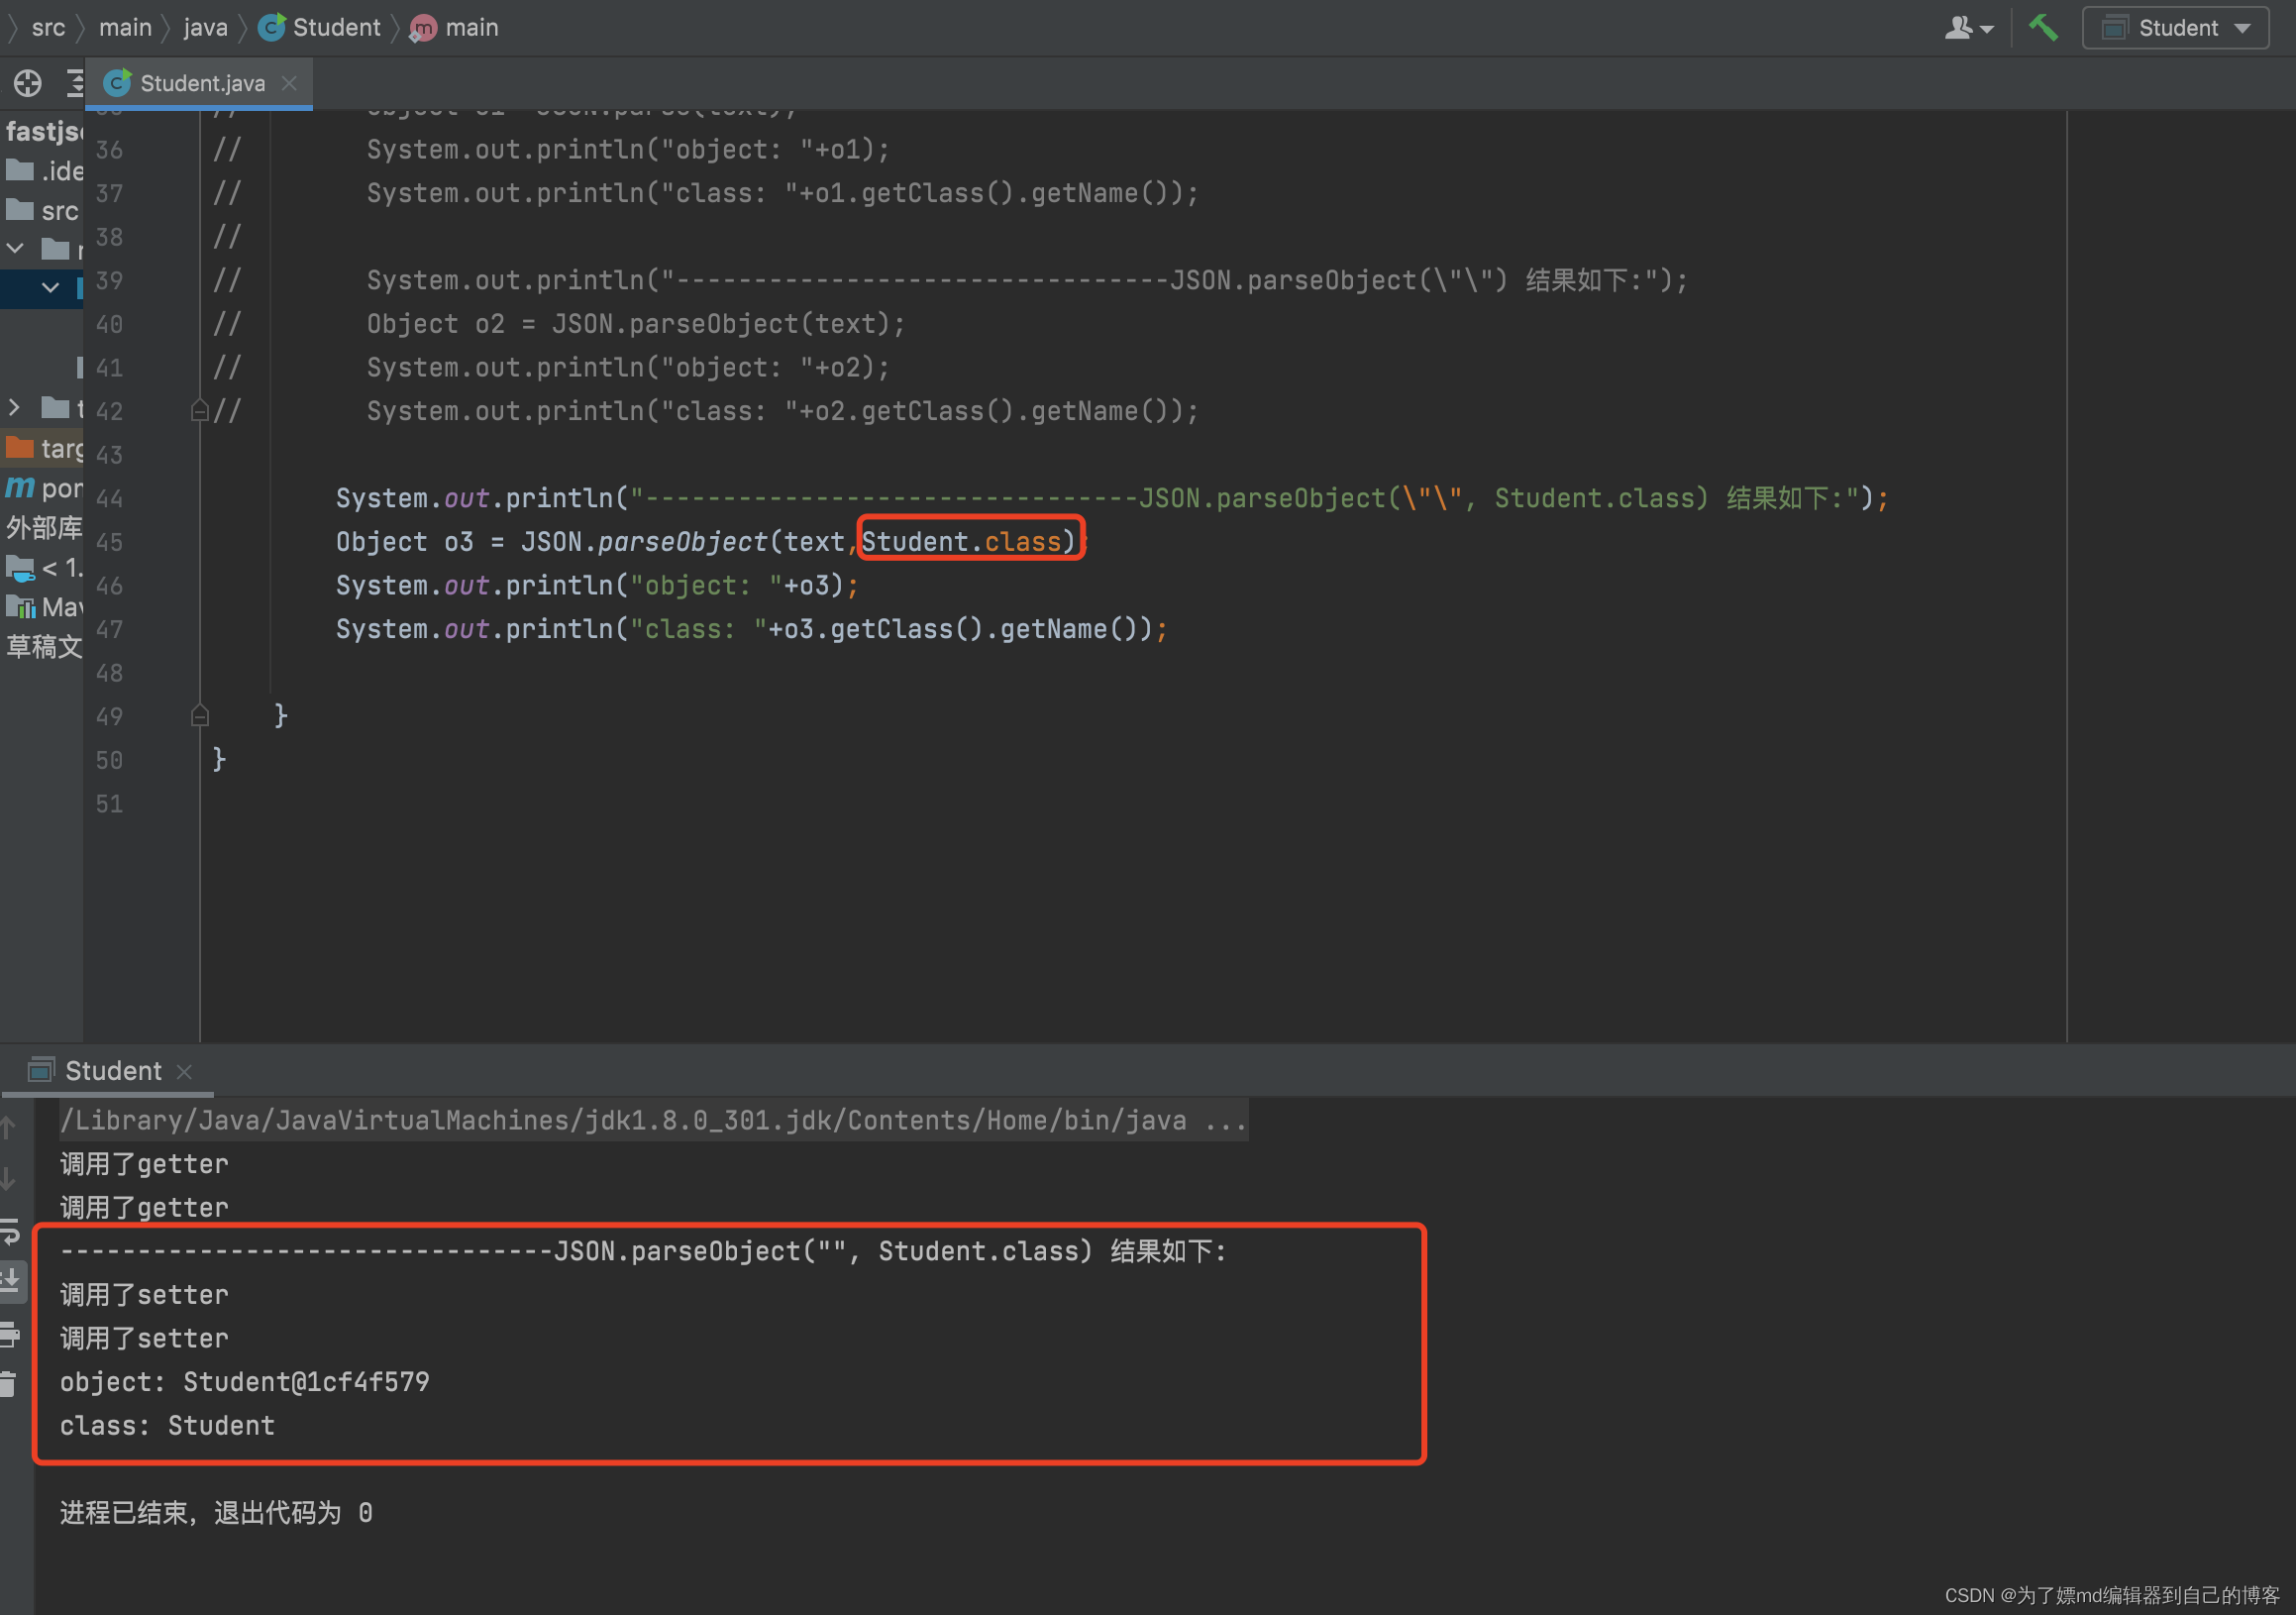Open the pom Maven file in the tree
Image resolution: width=2296 pixels, height=1615 pixels.
click(42, 488)
